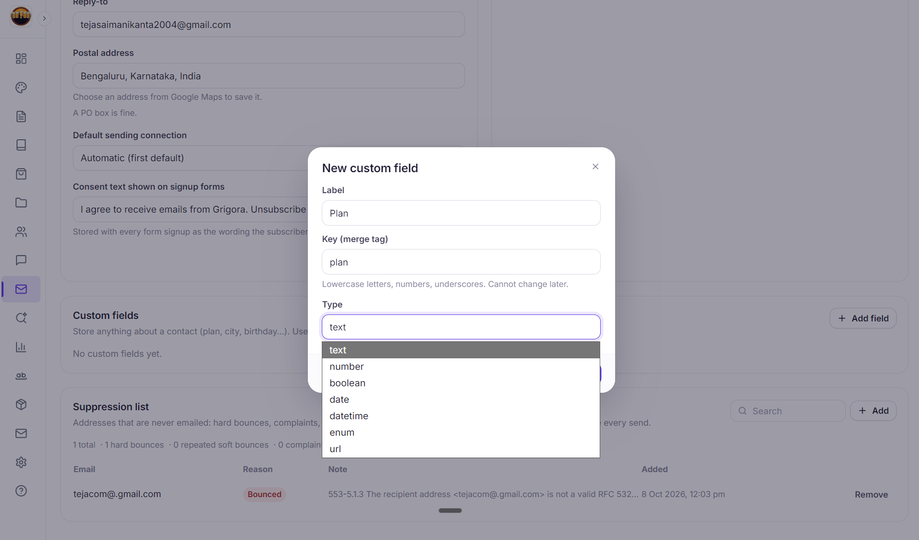Click the Suppression list section heading
The image size is (919, 540).
[x=111, y=407]
